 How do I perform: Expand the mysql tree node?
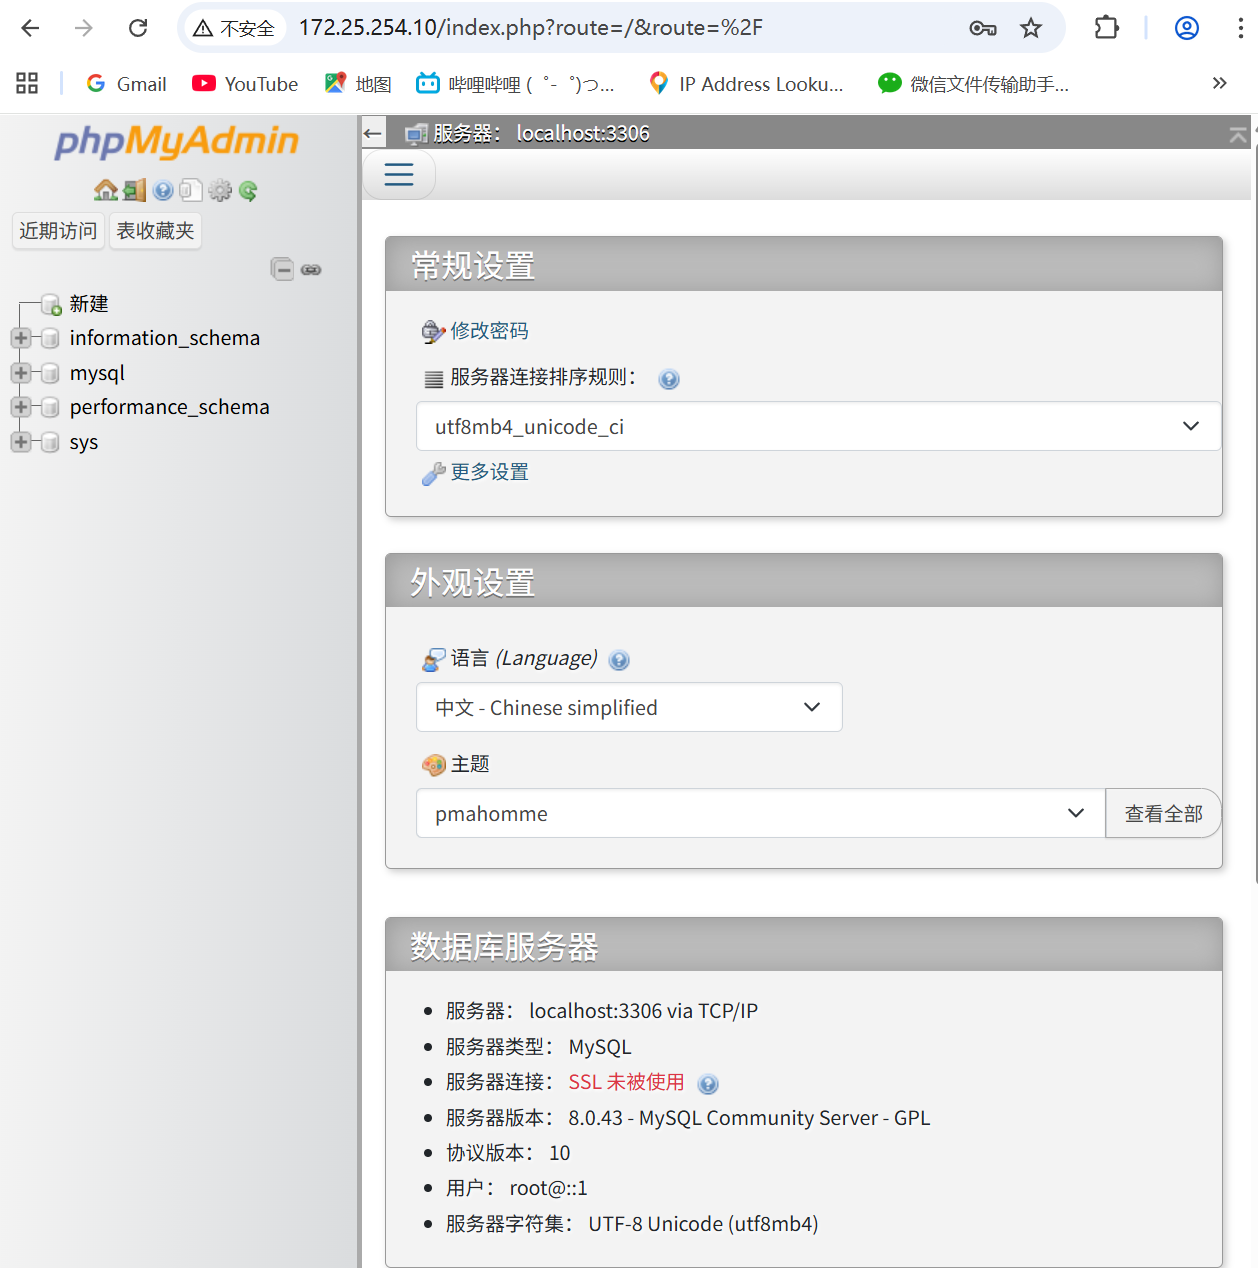point(21,373)
